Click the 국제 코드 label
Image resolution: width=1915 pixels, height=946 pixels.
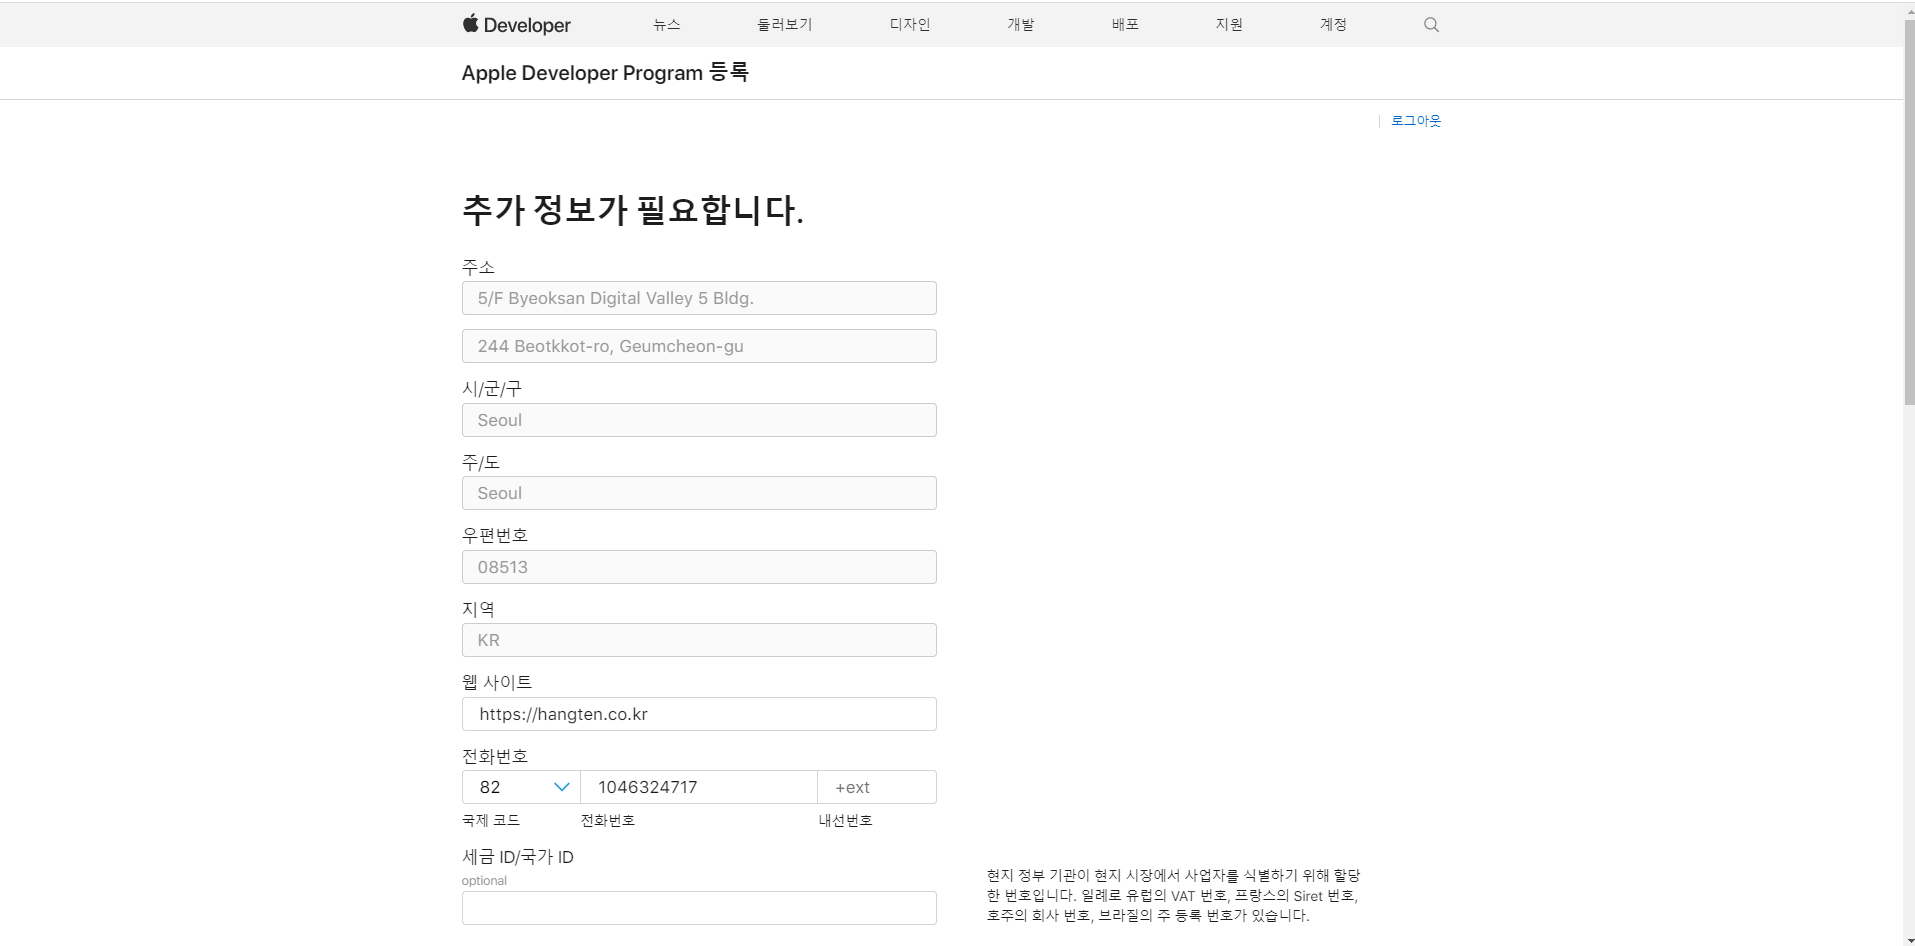(491, 820)
